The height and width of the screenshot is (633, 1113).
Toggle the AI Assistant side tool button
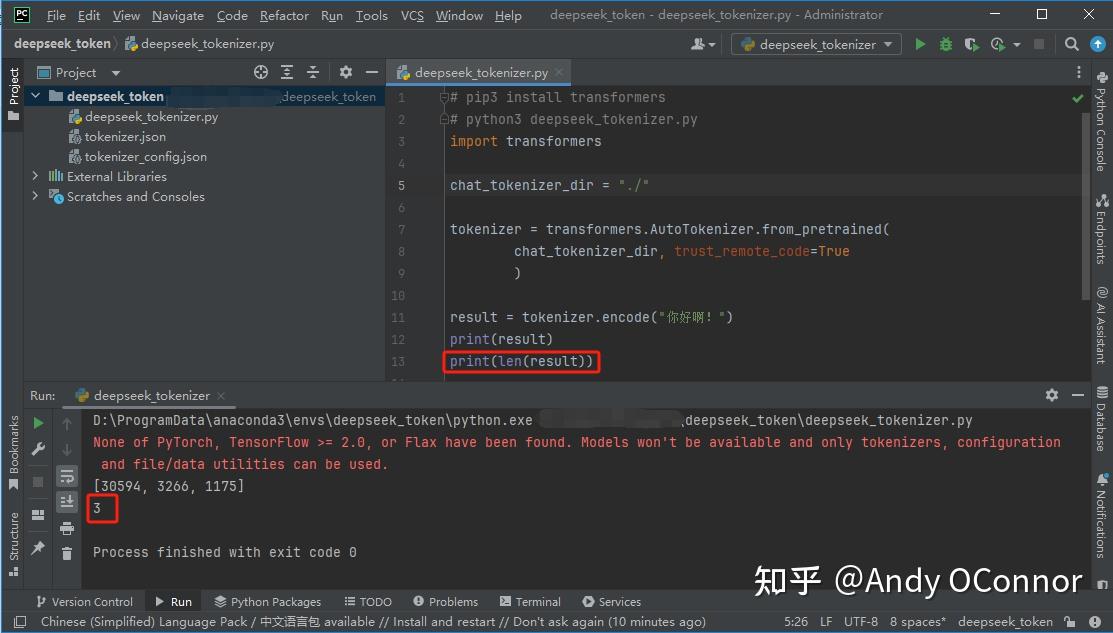click(1102, 324)
